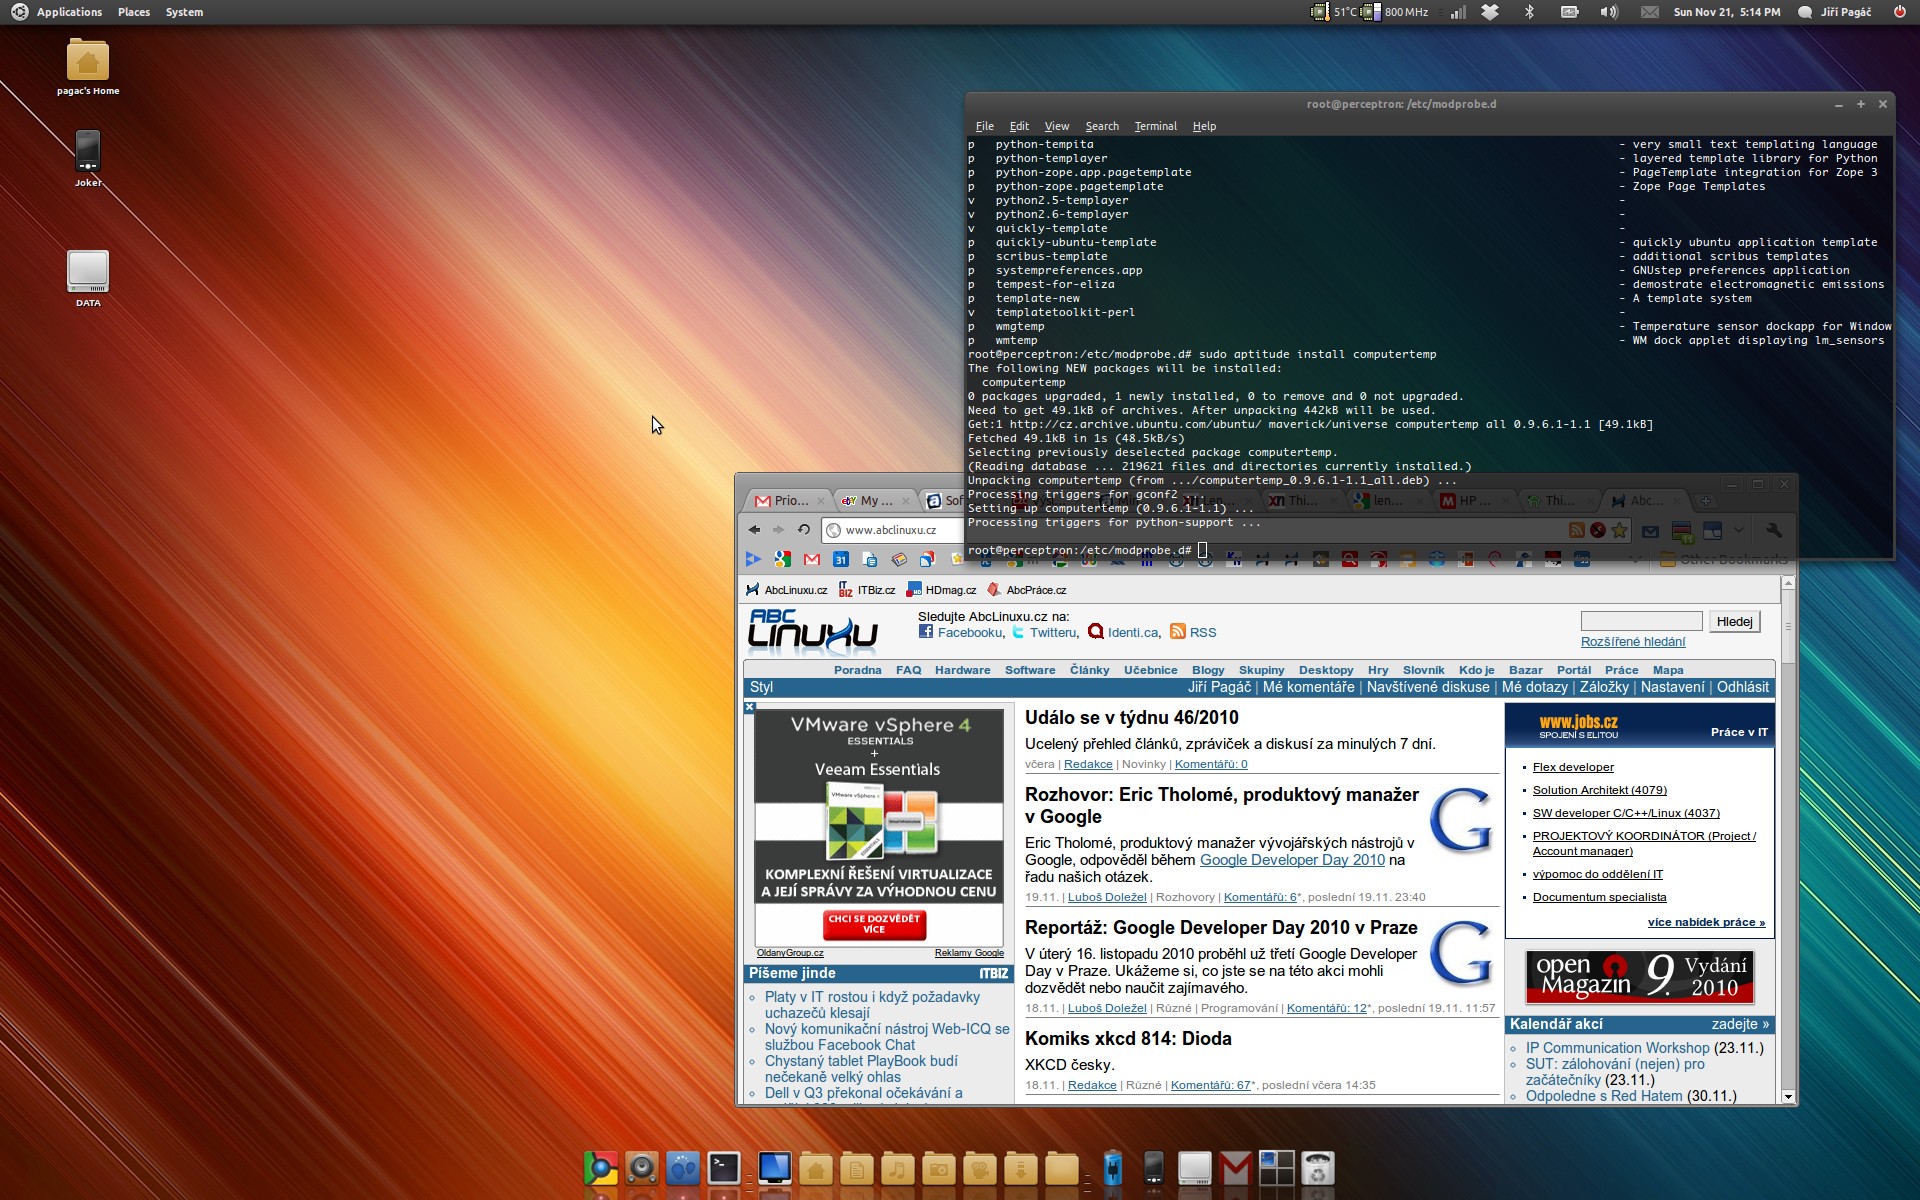The image size is (1920, 1200).
Task: Open the Videos folder in dock
Action: pyautogui.click(x=980, y=1168)
